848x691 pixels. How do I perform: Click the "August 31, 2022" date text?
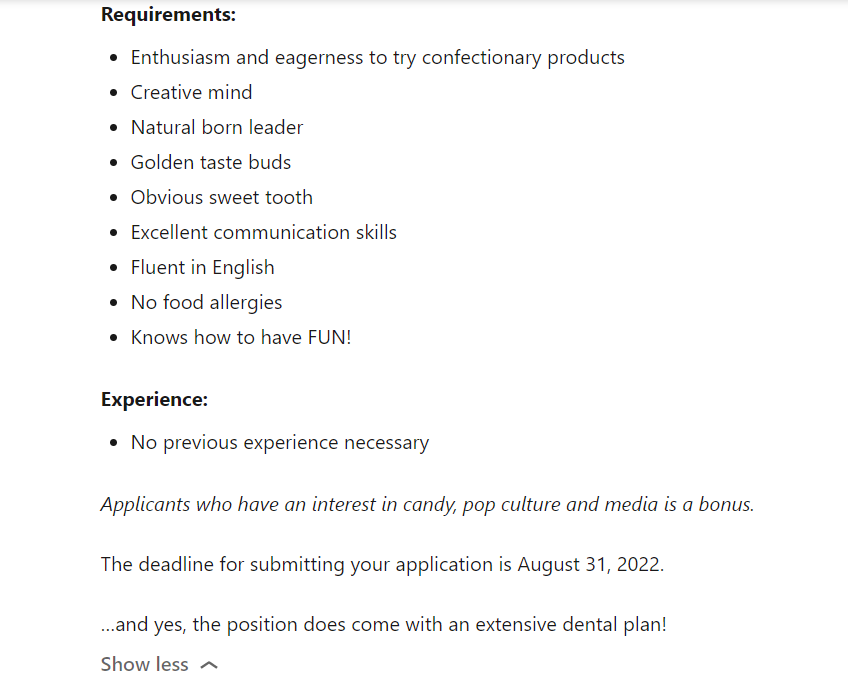[588, 565]
